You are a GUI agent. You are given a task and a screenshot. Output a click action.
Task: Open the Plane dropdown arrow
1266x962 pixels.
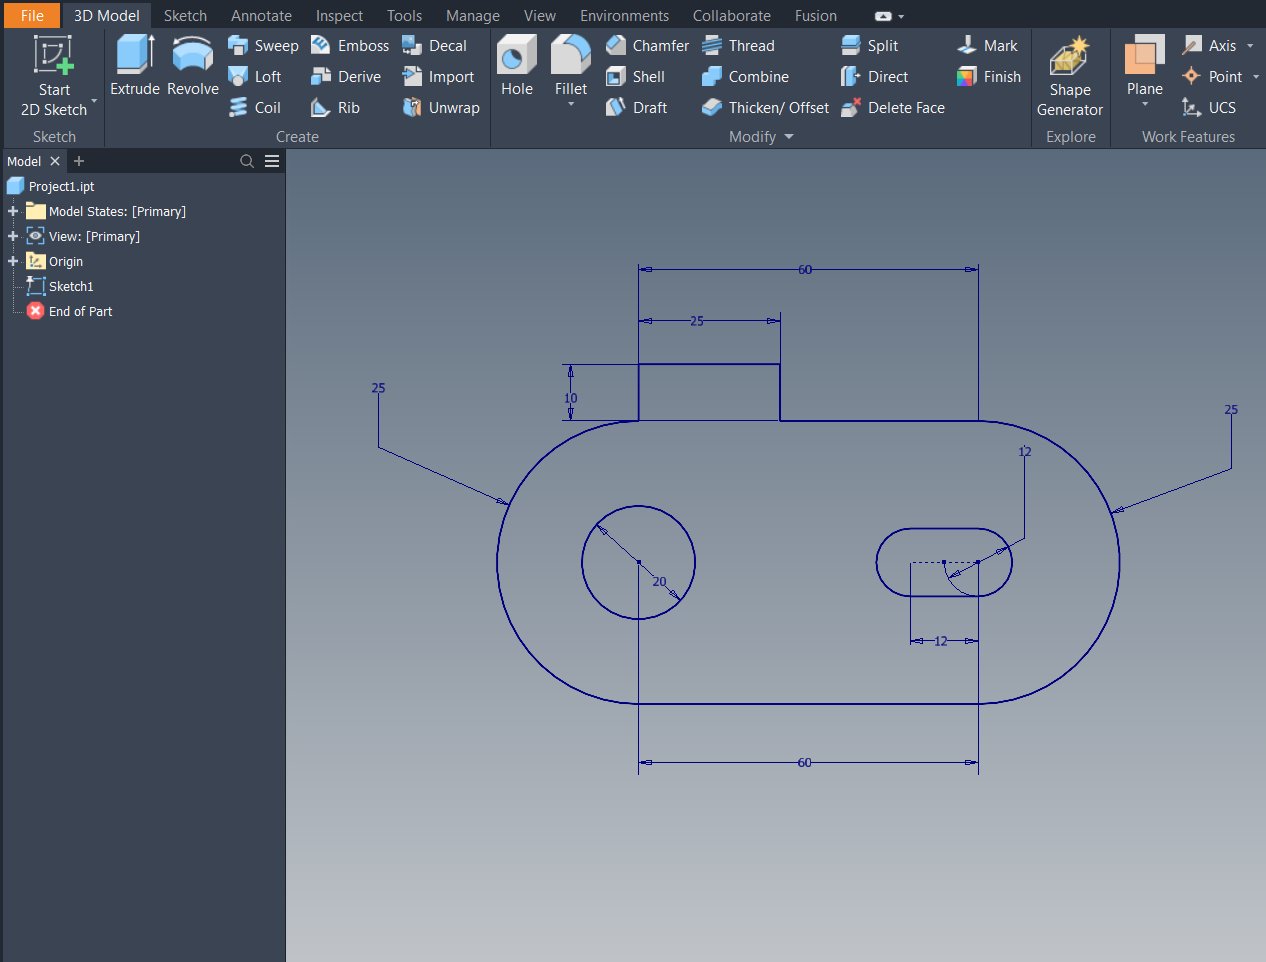(x=1145, y=104)
